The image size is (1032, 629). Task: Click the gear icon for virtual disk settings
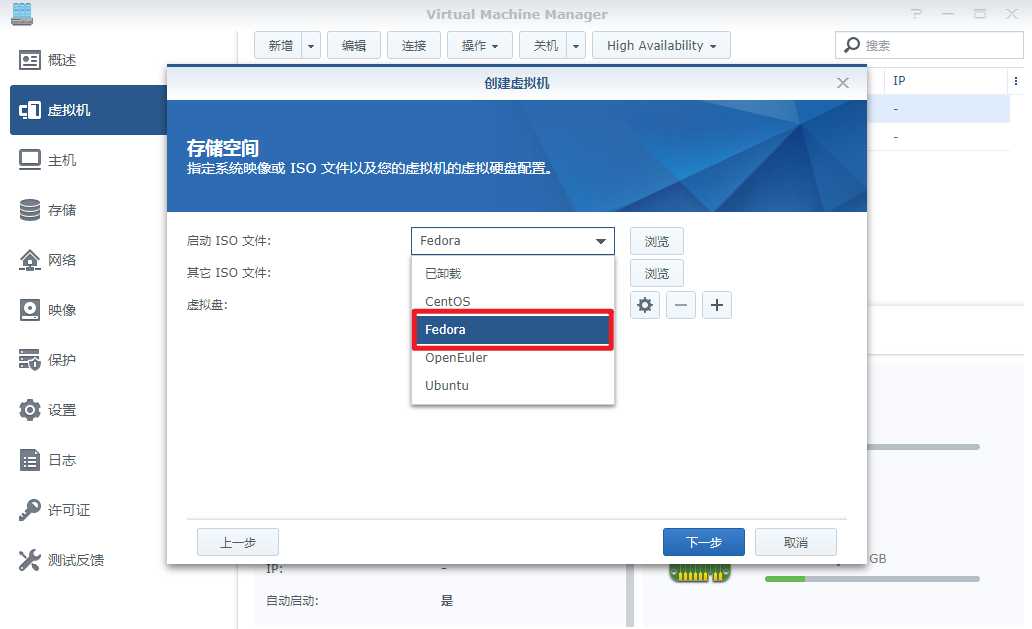[x=645, y=305]
